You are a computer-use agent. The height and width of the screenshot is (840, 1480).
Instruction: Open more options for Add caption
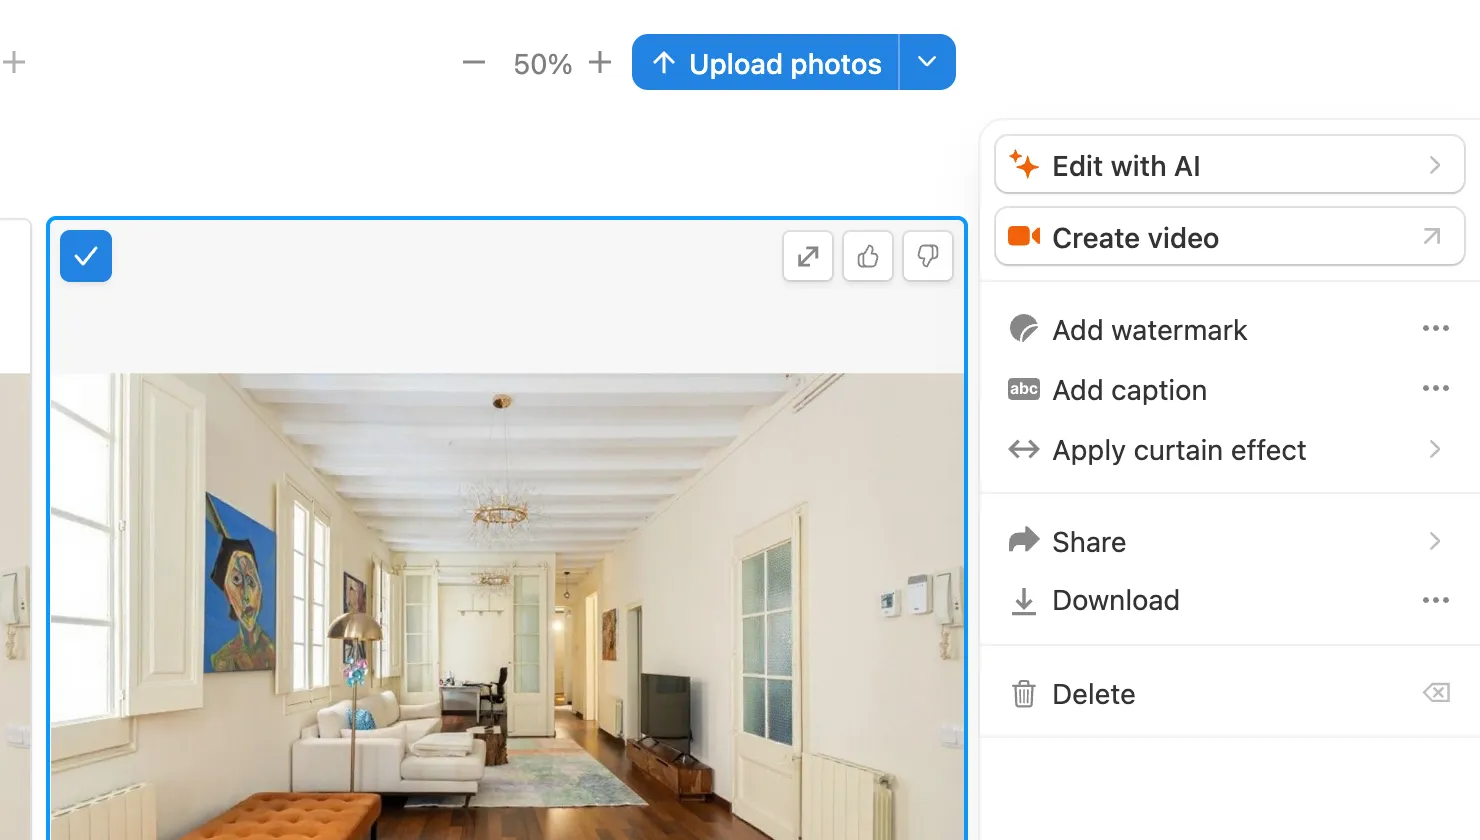tap(1436, 388)
